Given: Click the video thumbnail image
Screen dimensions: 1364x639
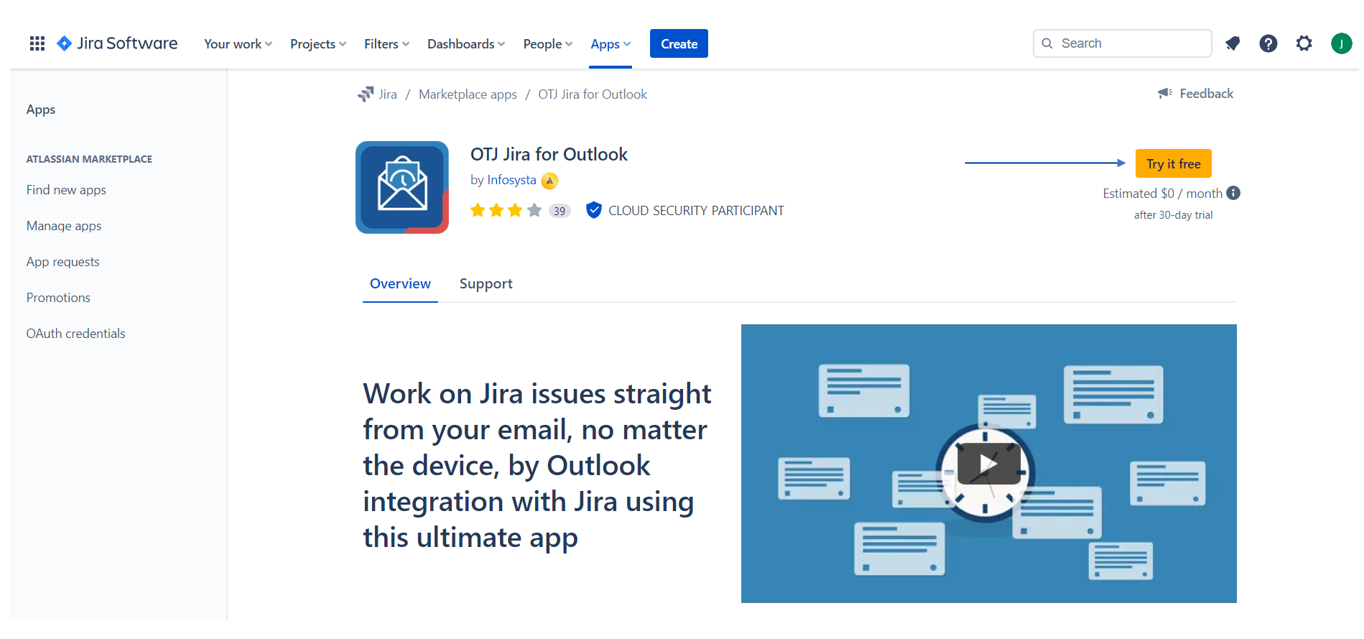Looking at the screenshot, I should pos(988,463).
